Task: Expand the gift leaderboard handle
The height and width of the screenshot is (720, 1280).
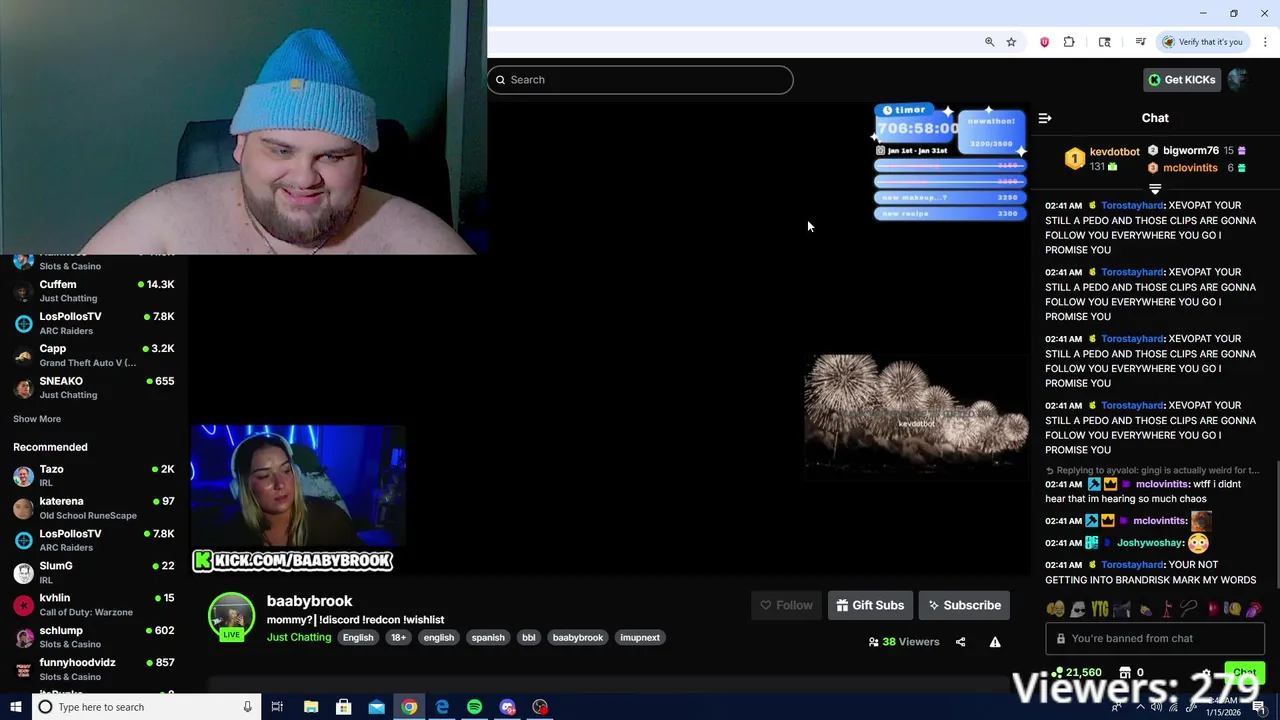Action: point(1155,189)
